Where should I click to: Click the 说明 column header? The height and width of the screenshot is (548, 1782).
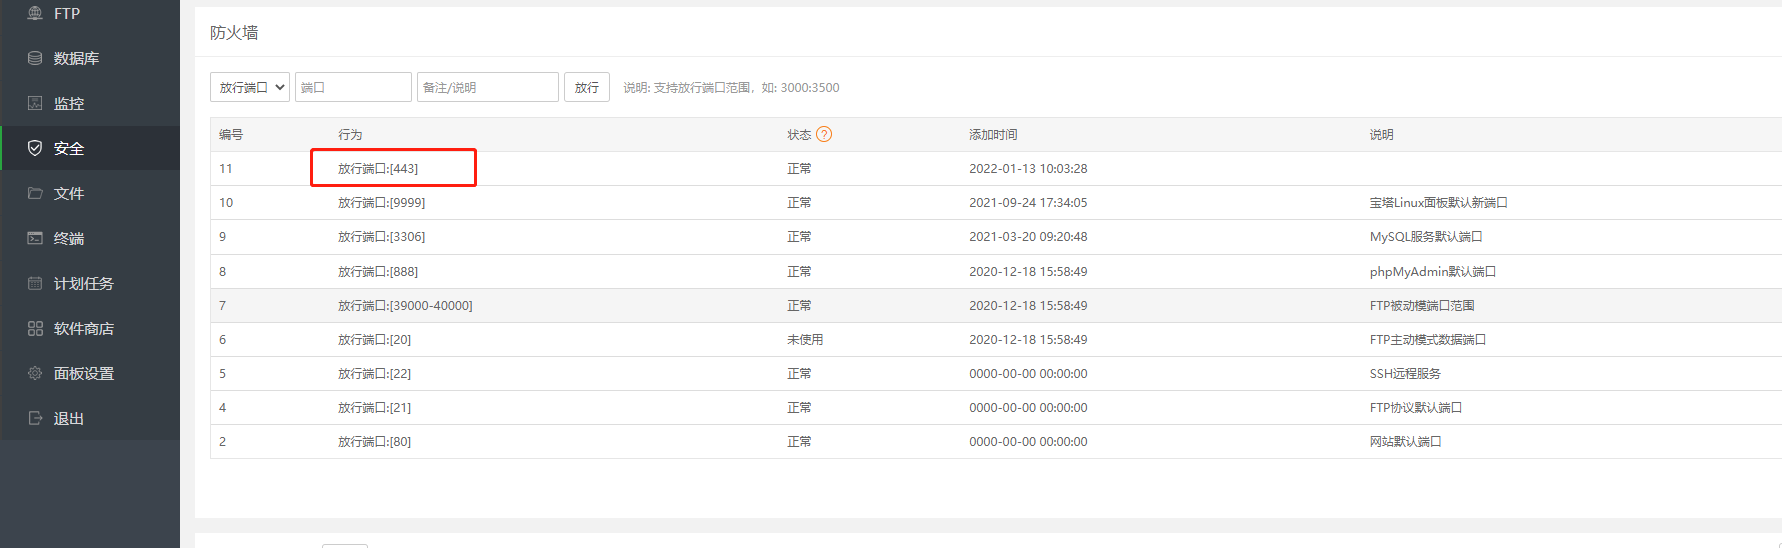(x=1381, y=134)
